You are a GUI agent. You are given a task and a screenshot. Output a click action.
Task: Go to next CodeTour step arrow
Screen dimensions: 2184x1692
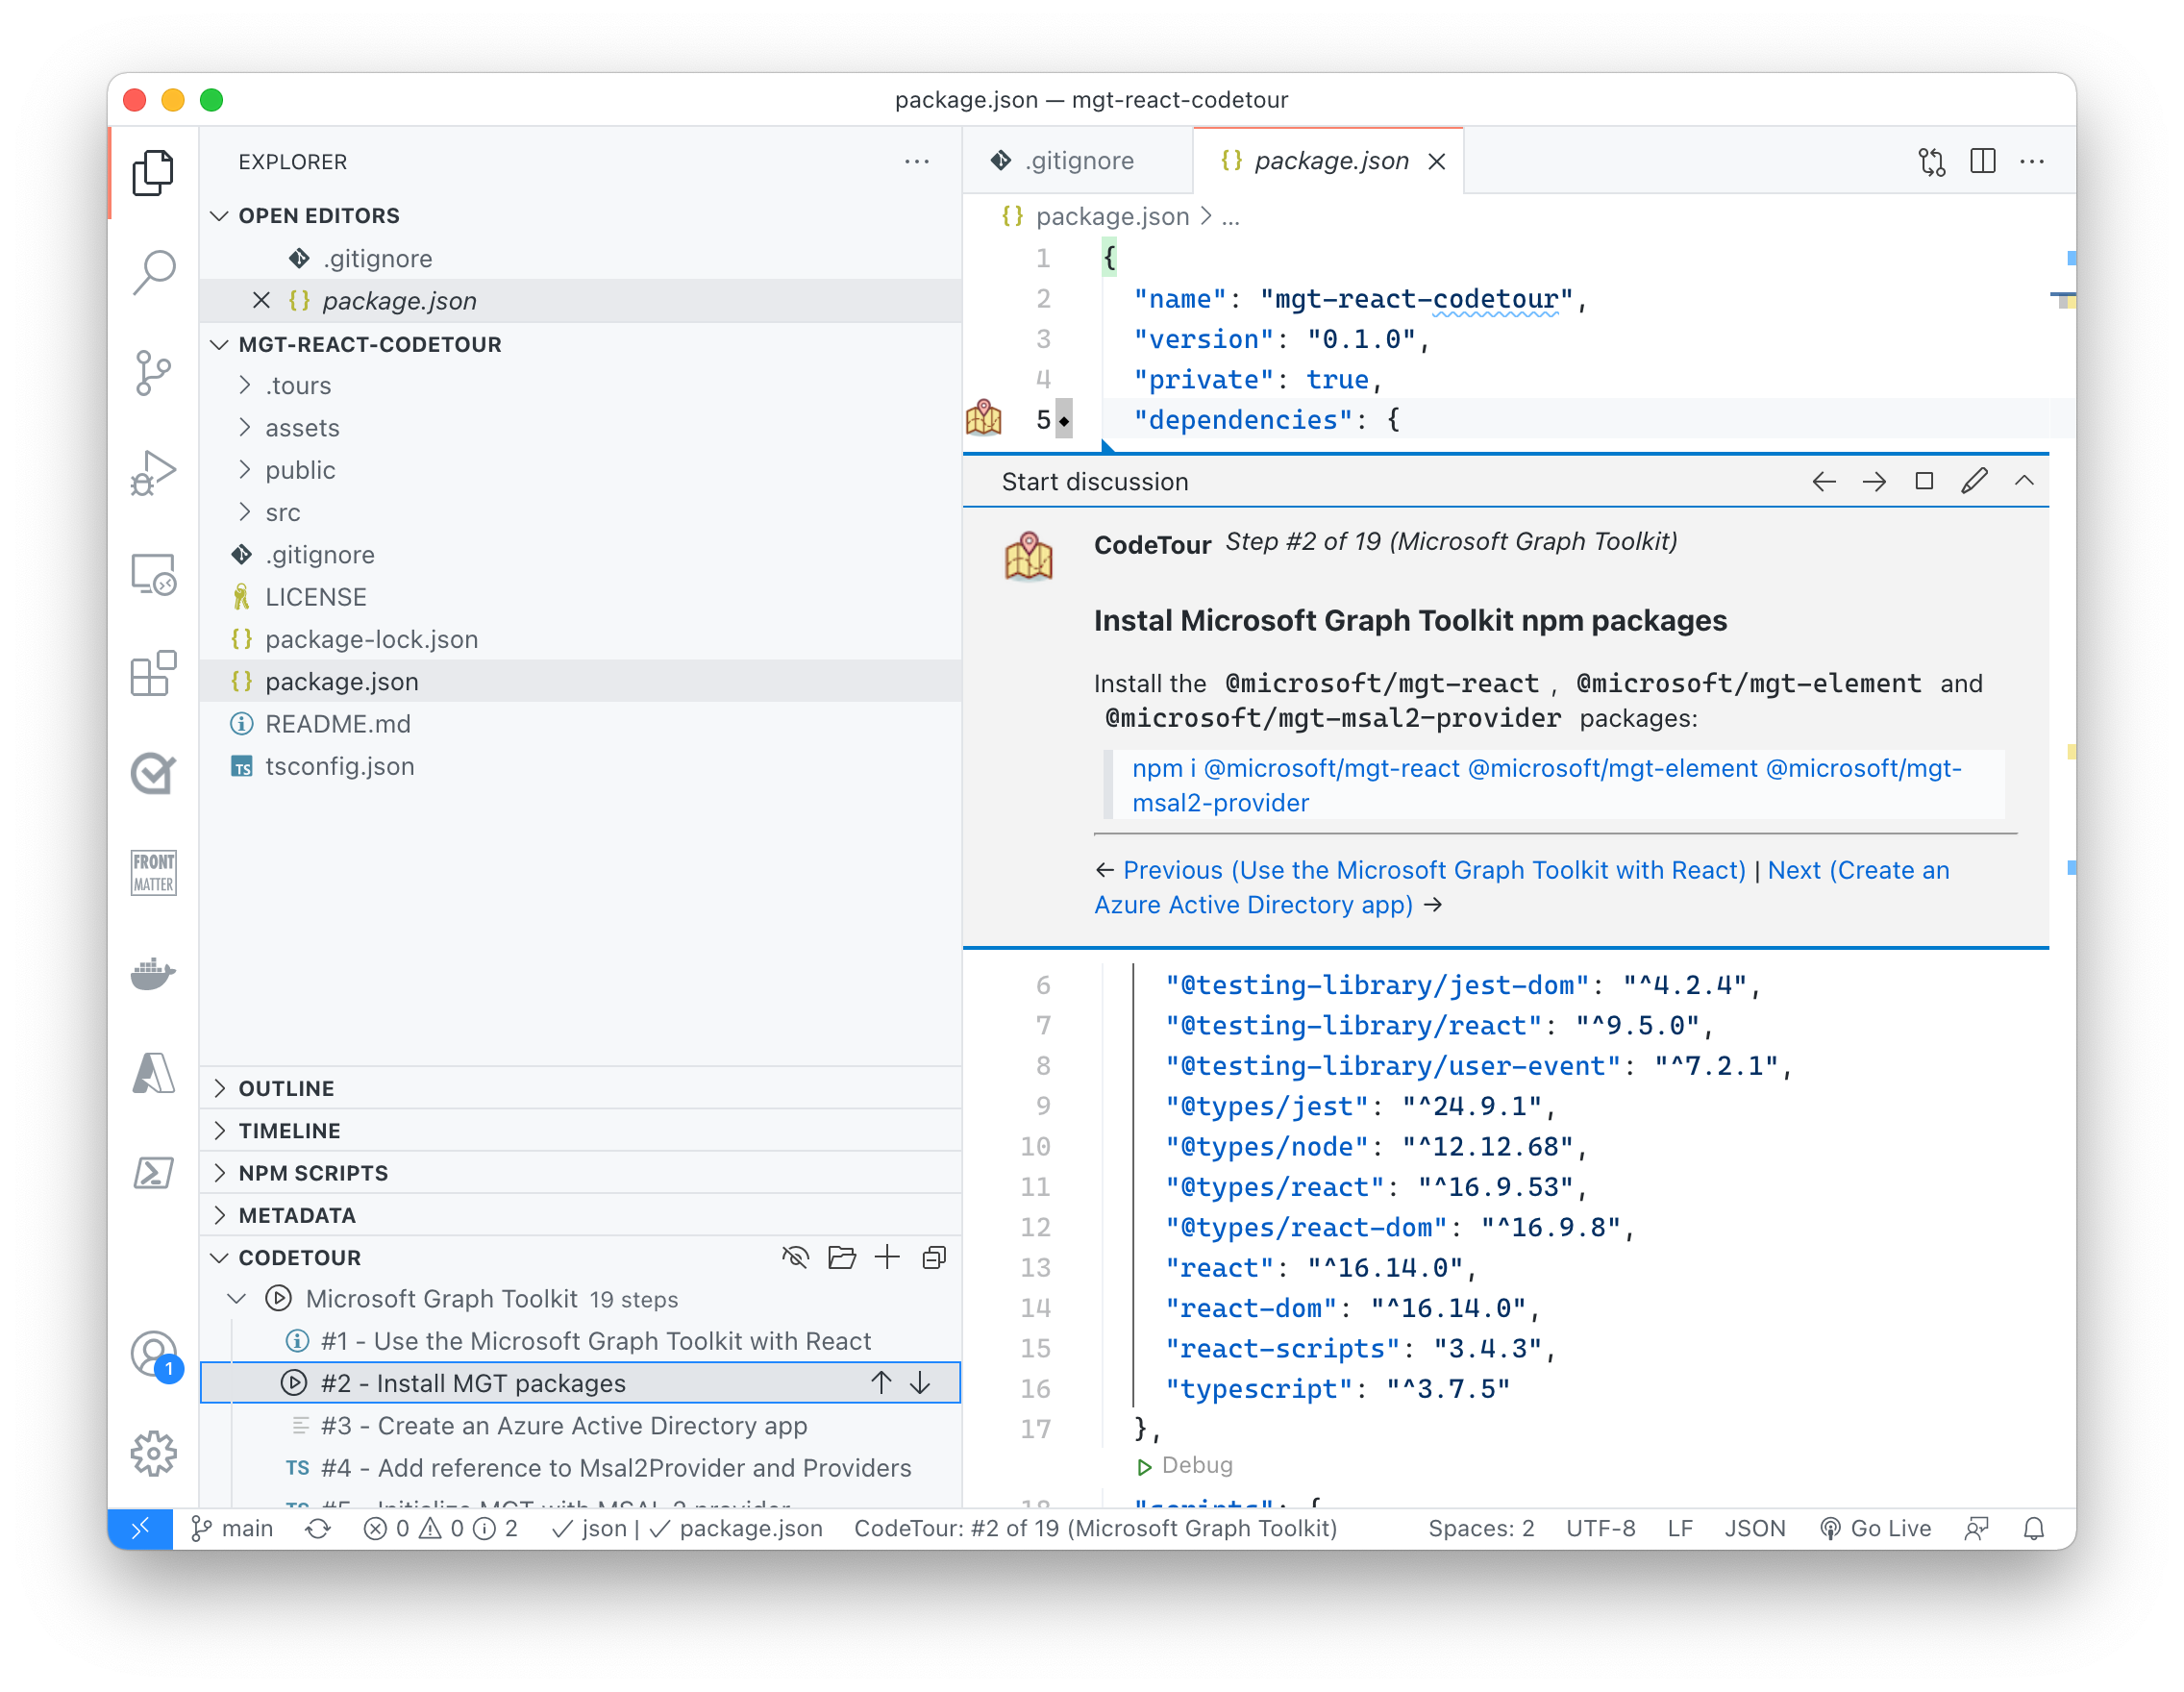pos(1874,481)
